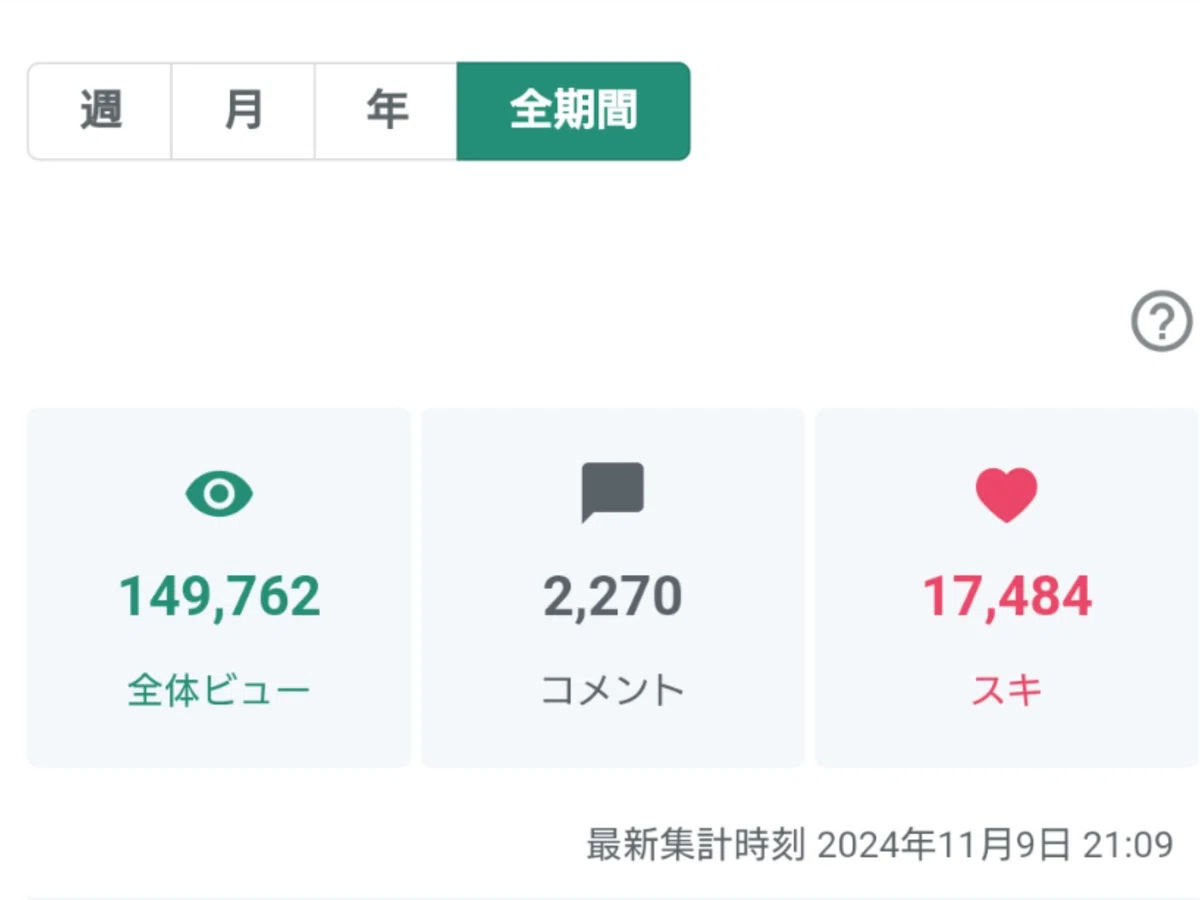Click the 2,270 comment count

[x=613, y=596]
